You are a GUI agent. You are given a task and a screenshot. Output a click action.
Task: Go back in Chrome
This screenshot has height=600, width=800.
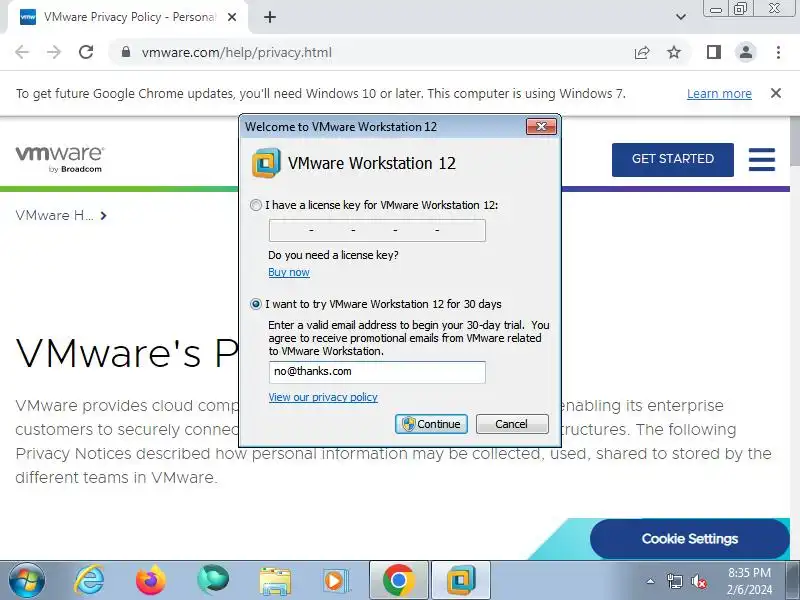point(22,52)
